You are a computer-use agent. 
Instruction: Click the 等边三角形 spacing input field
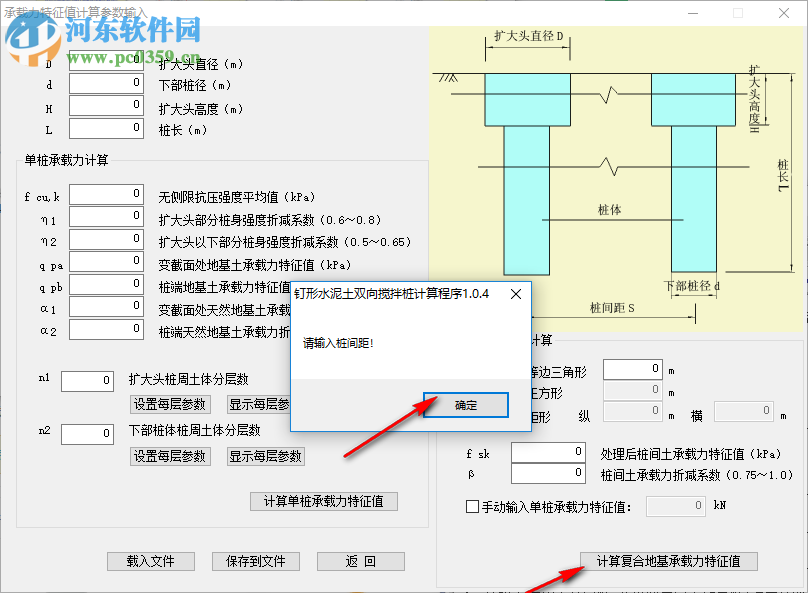633,368
